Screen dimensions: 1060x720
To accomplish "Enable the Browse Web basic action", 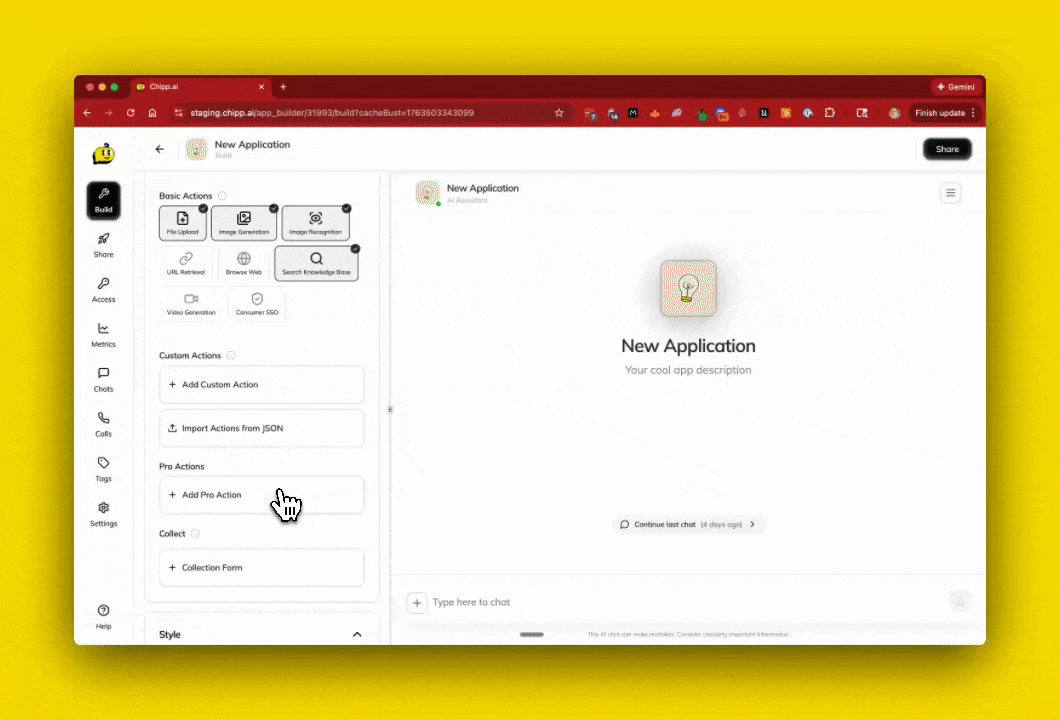I will [244, 264].
